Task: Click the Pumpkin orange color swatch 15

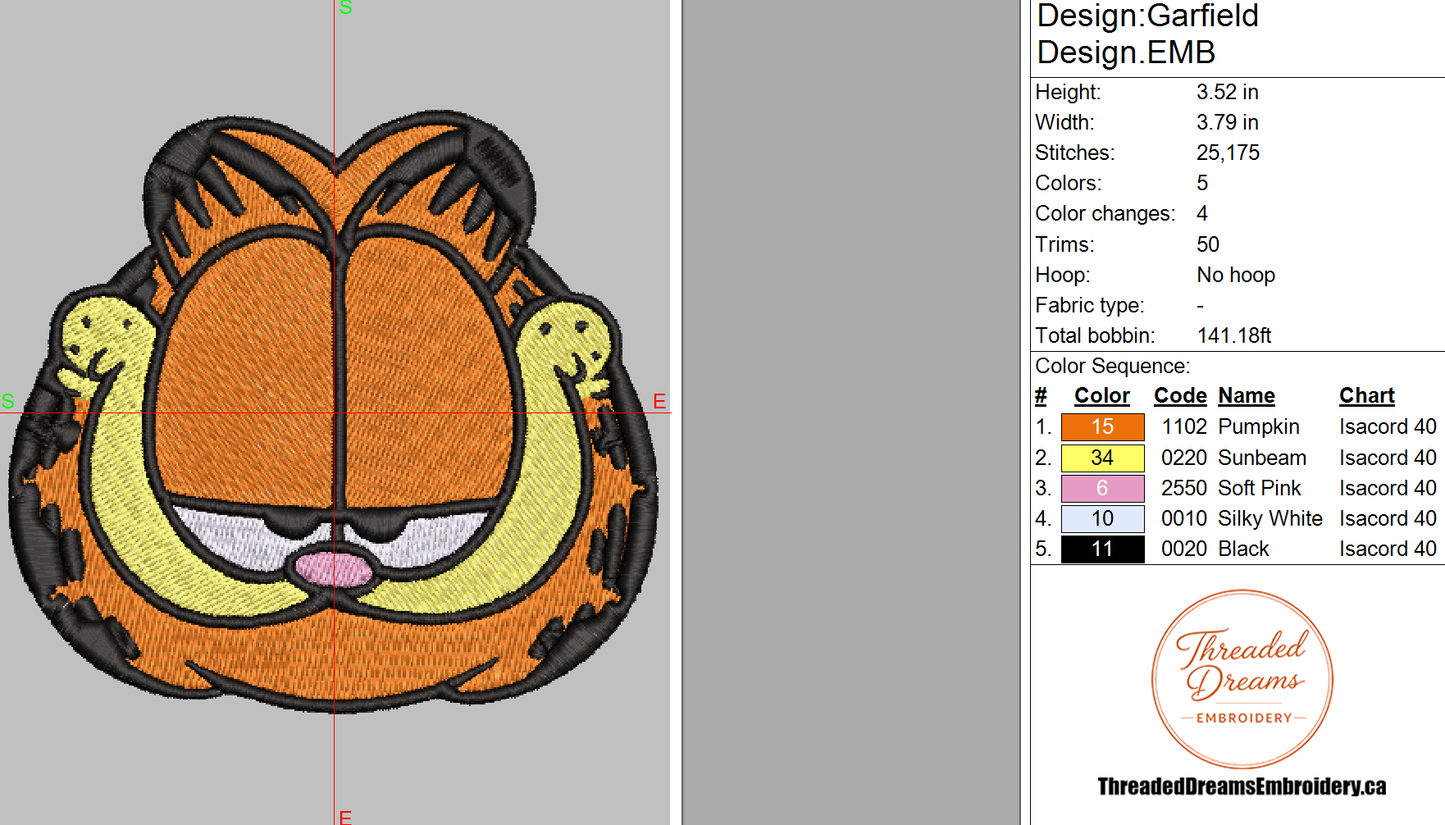Action: (1102, 427)
